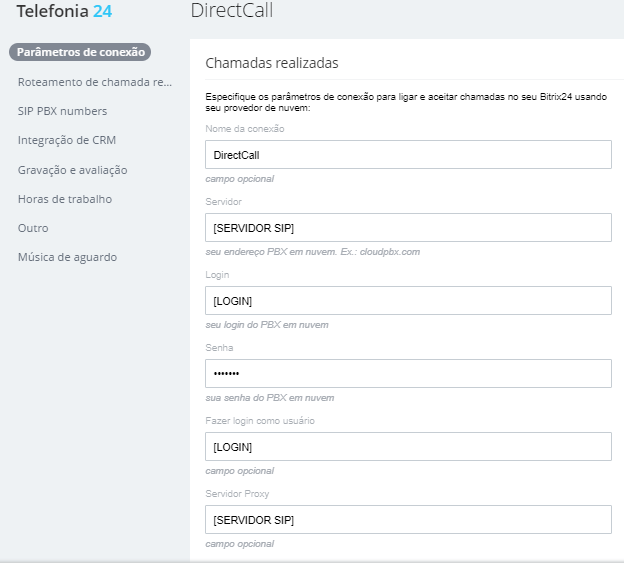Click the Senha field label

click(x=219, y=348)
